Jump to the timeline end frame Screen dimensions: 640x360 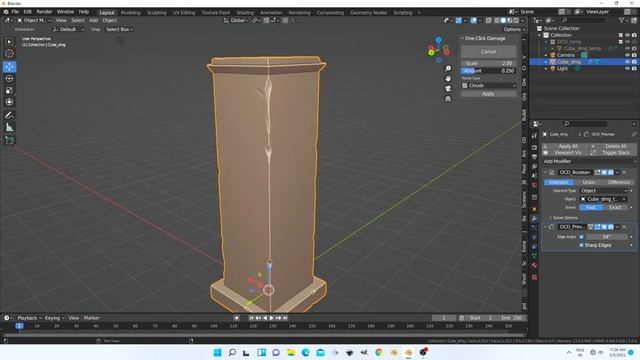click(285, 318)
